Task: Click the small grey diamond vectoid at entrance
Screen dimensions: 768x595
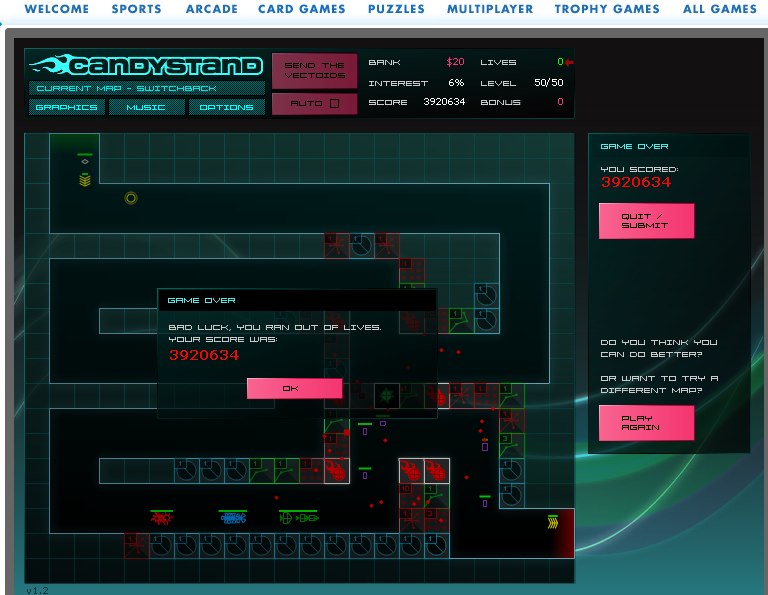Action: click(x=85, y=161)
